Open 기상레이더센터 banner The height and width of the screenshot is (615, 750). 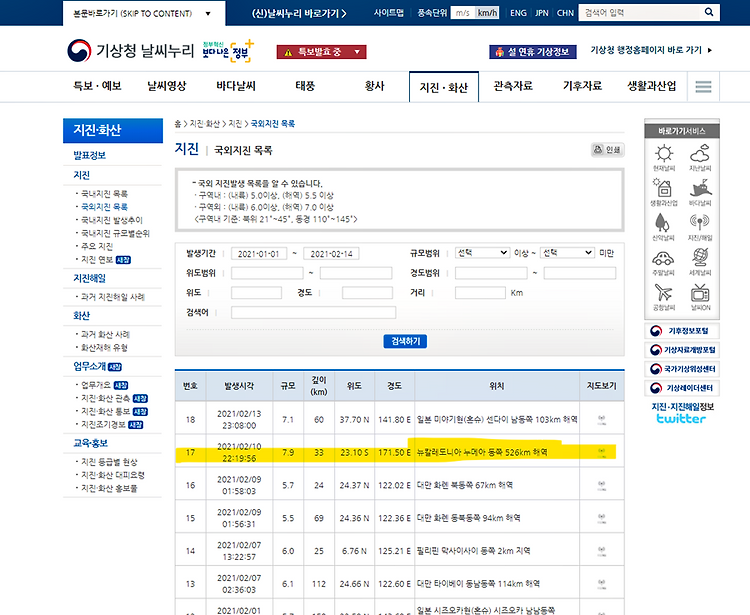(x=682, y=388)
